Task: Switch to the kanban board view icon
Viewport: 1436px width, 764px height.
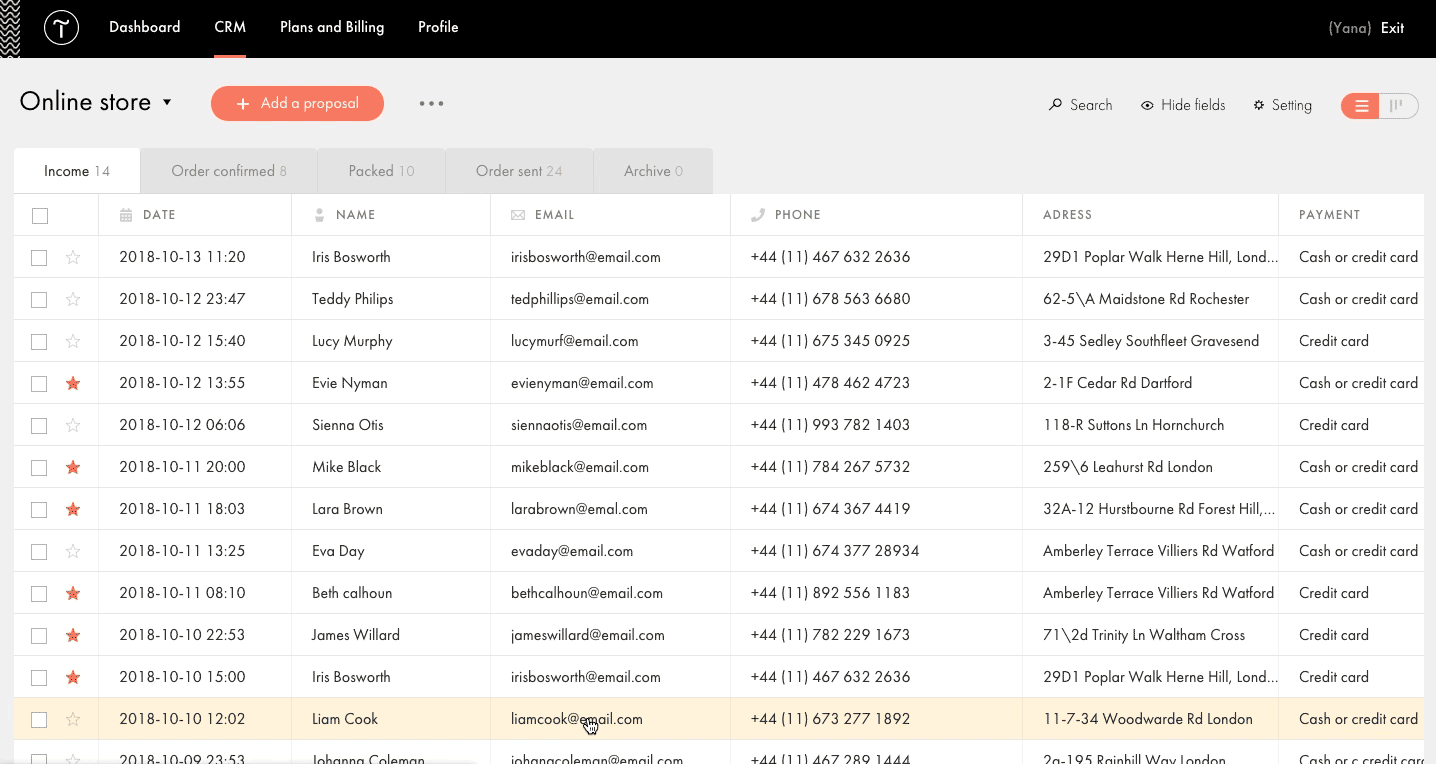Action: [1397, 105]
